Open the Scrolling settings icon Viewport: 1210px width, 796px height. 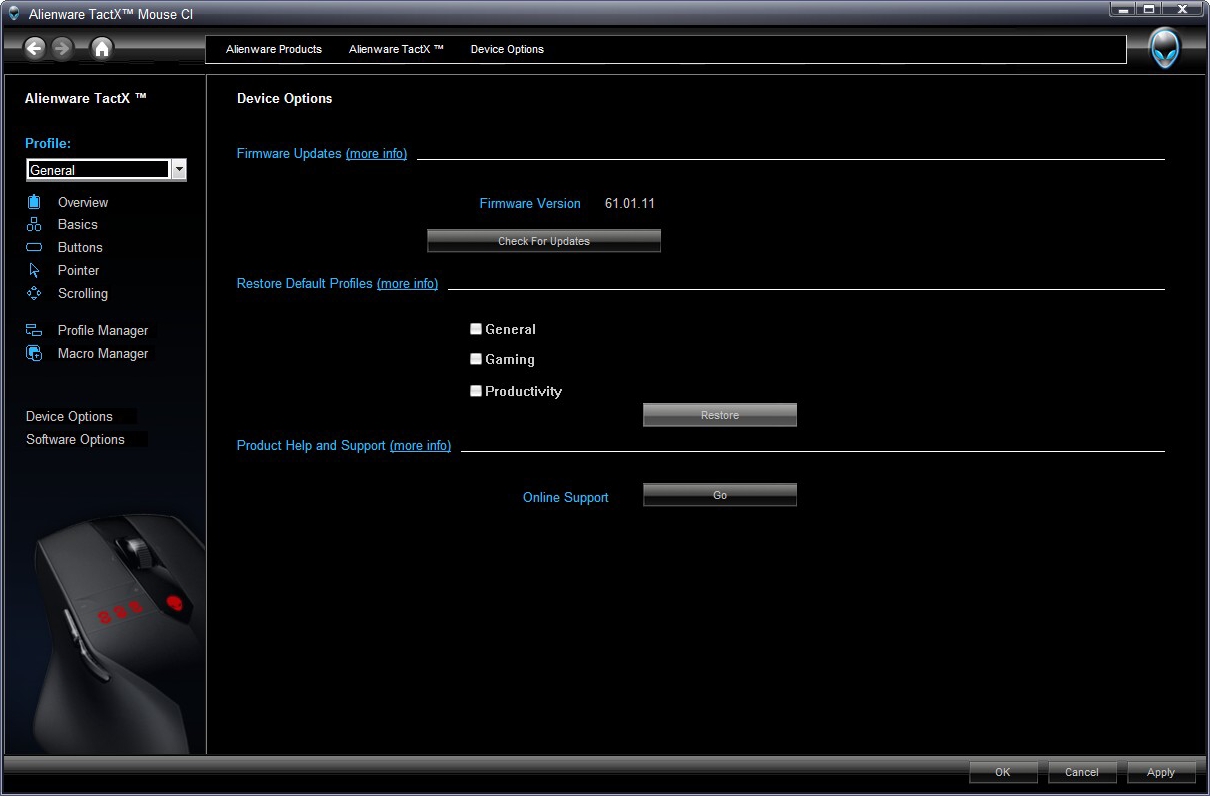pos(34,293)
